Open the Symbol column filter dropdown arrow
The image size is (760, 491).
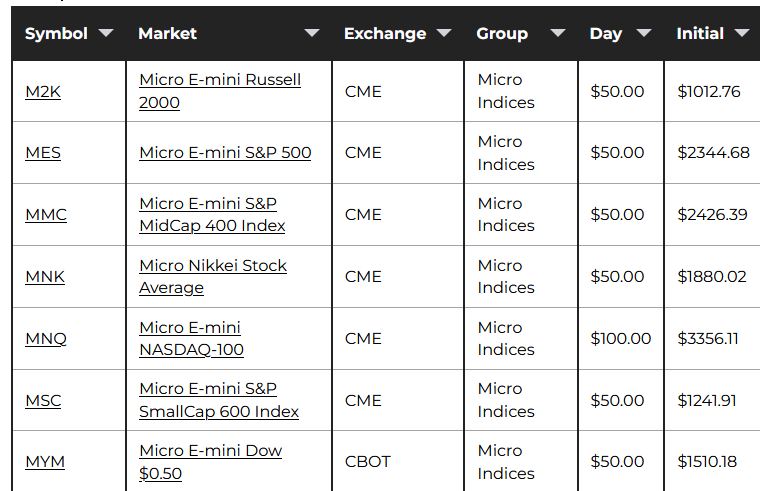click(107, 34)
